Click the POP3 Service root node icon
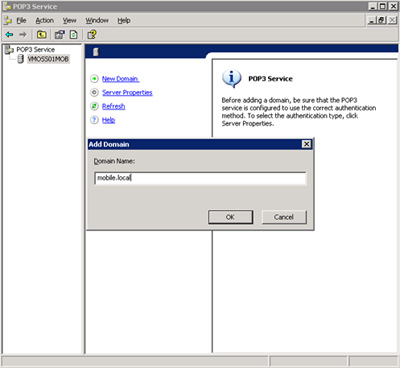 tap(9, 49)
